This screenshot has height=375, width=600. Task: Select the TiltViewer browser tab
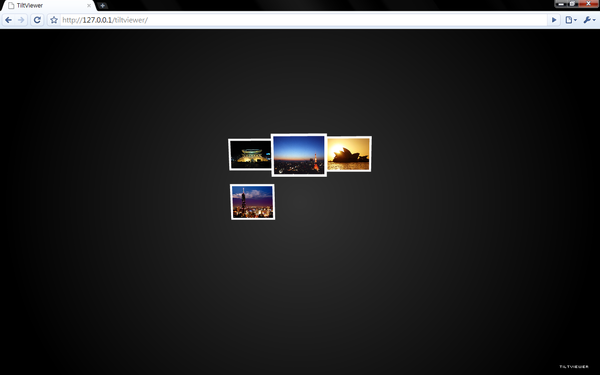[x=48, y=6]
